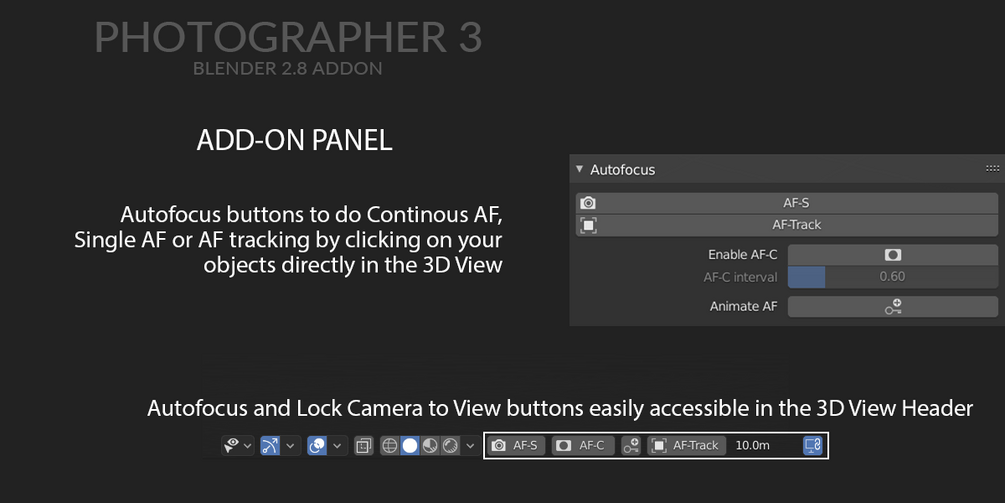Open the dropdown next to the overlays icon
Screen dimensions: 1005x503
pyautogui.click(x=337, y=445)
